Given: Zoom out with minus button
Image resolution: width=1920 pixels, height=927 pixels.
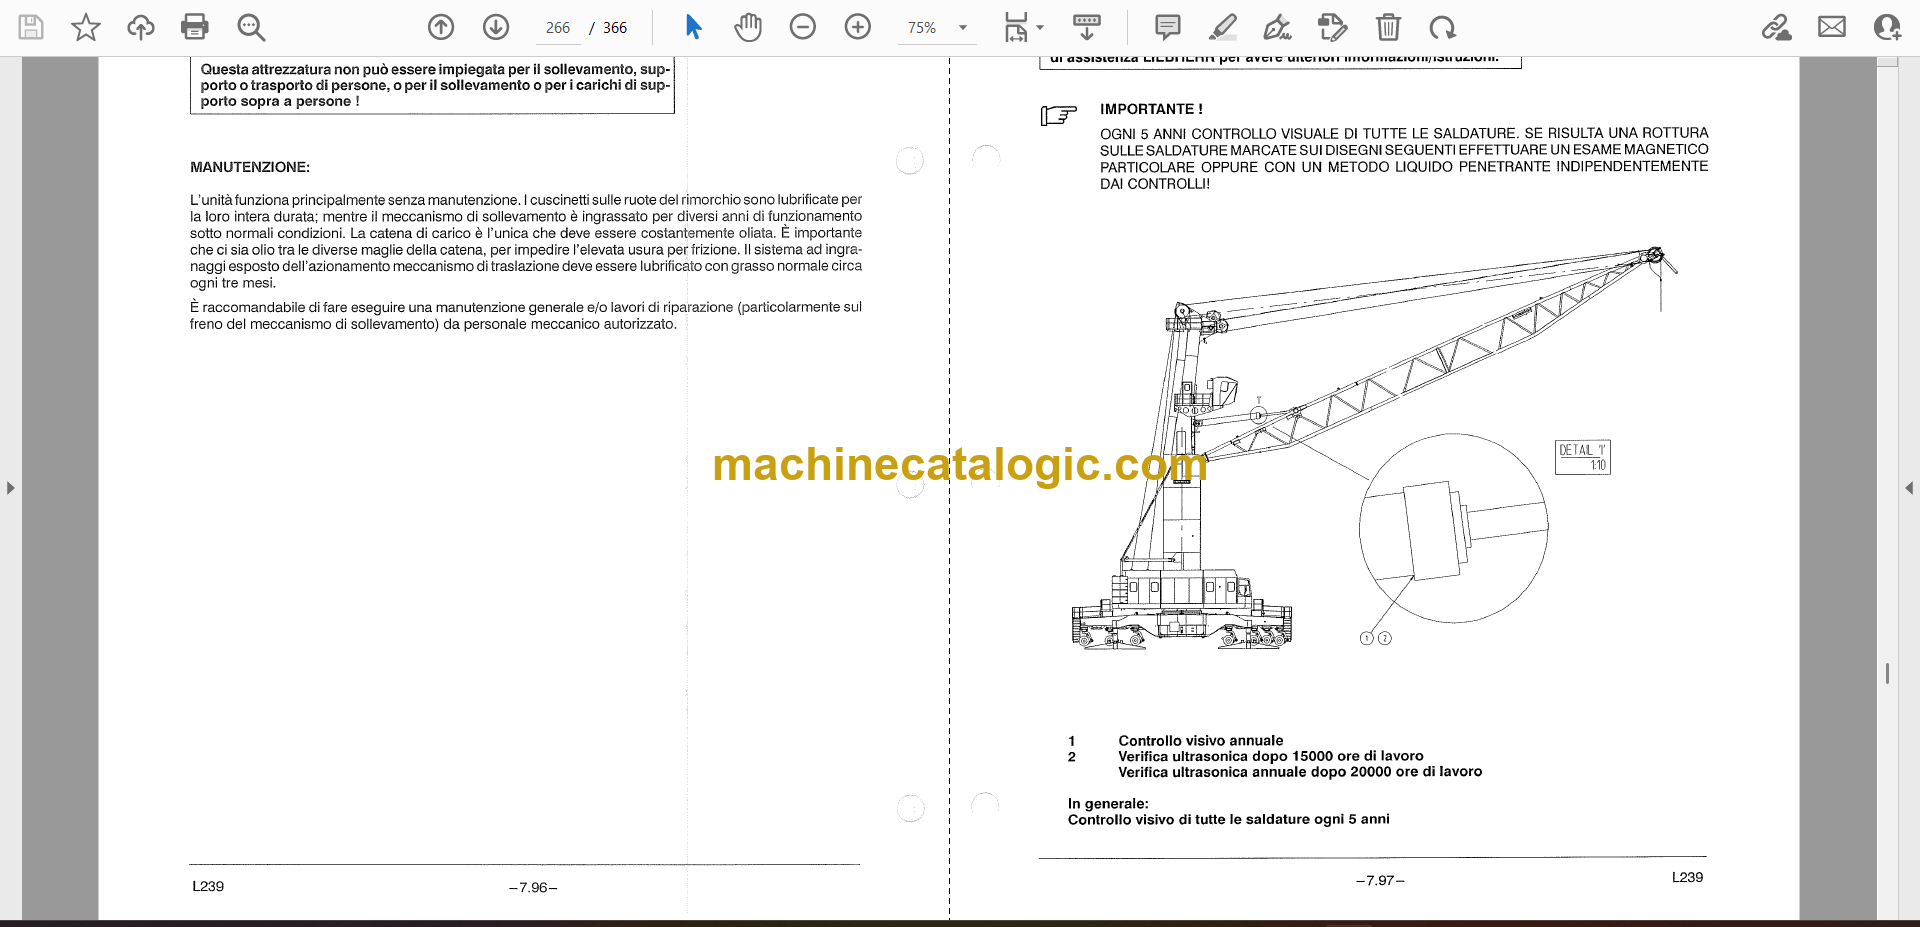Looking at the screenshot, I should (x=803, y=27).
